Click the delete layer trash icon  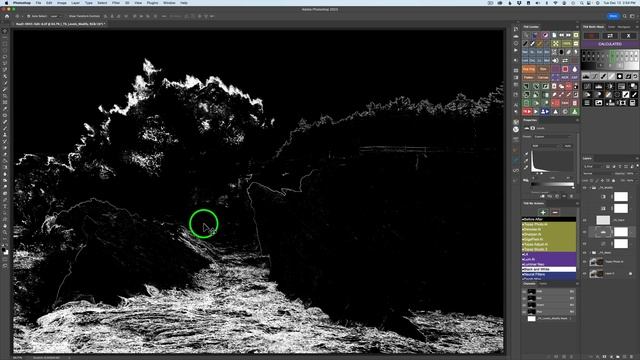click(632, 356)
